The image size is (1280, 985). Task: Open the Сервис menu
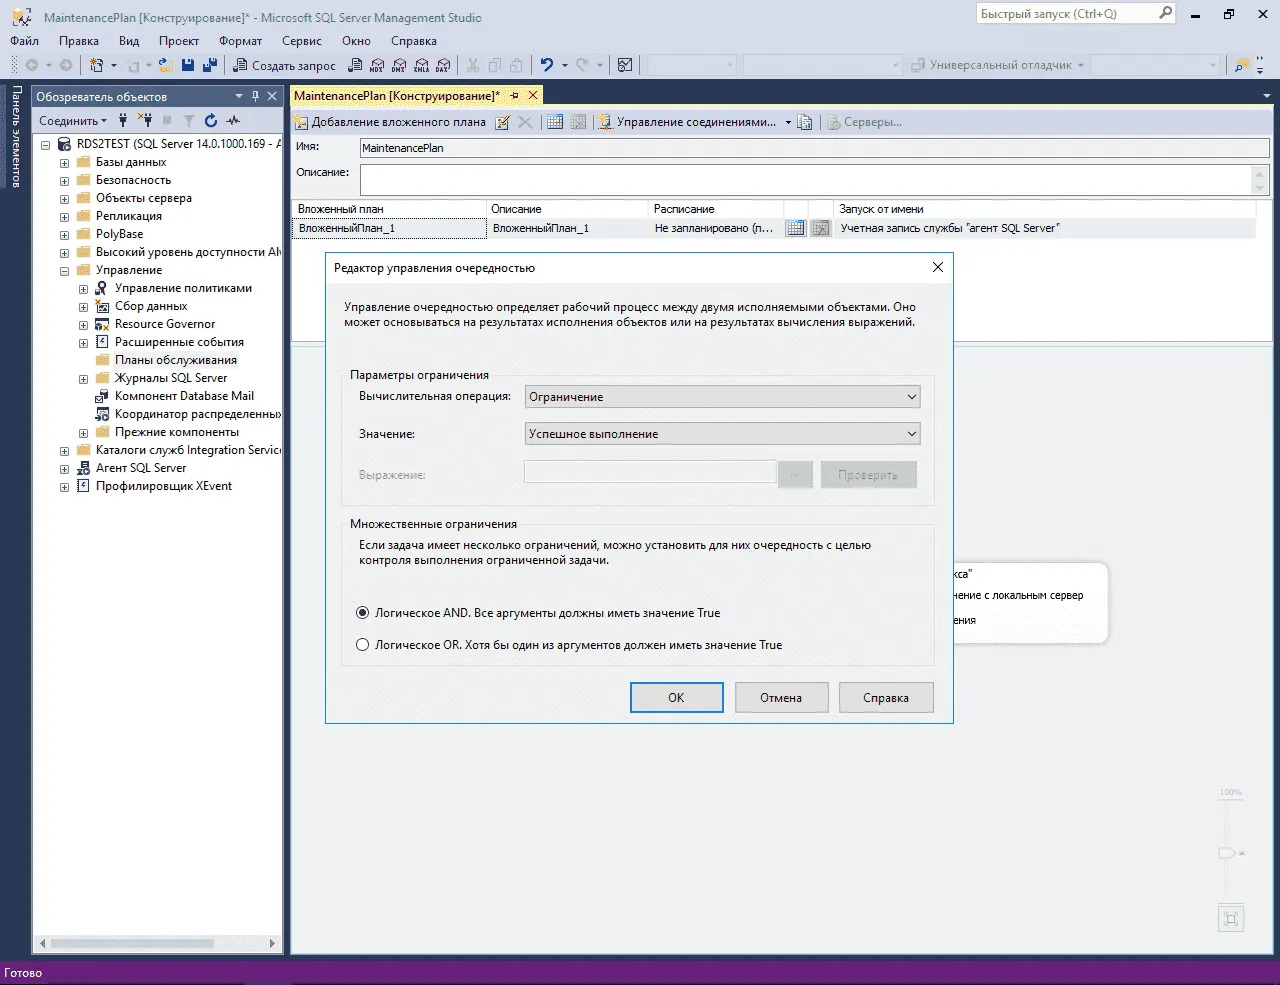301,41
